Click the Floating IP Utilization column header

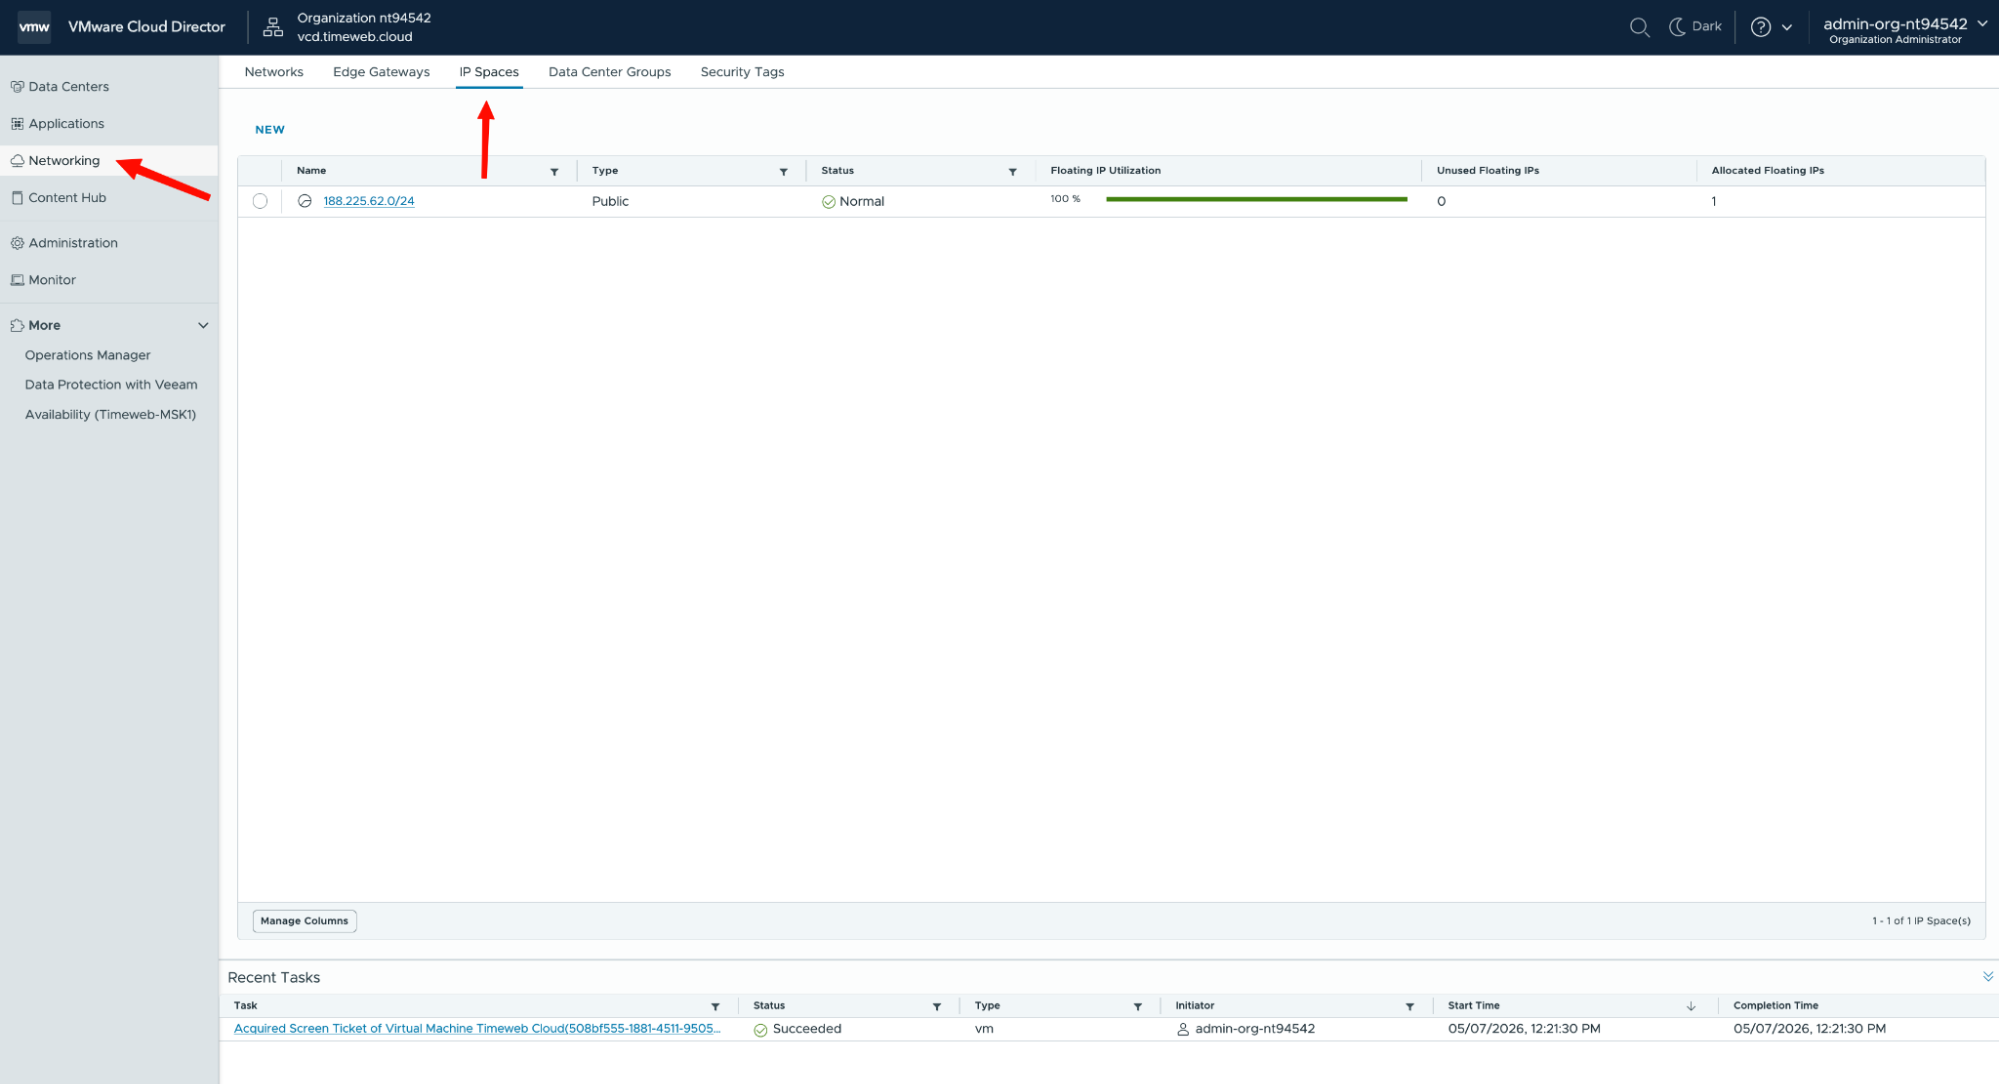click(1106, 171)
